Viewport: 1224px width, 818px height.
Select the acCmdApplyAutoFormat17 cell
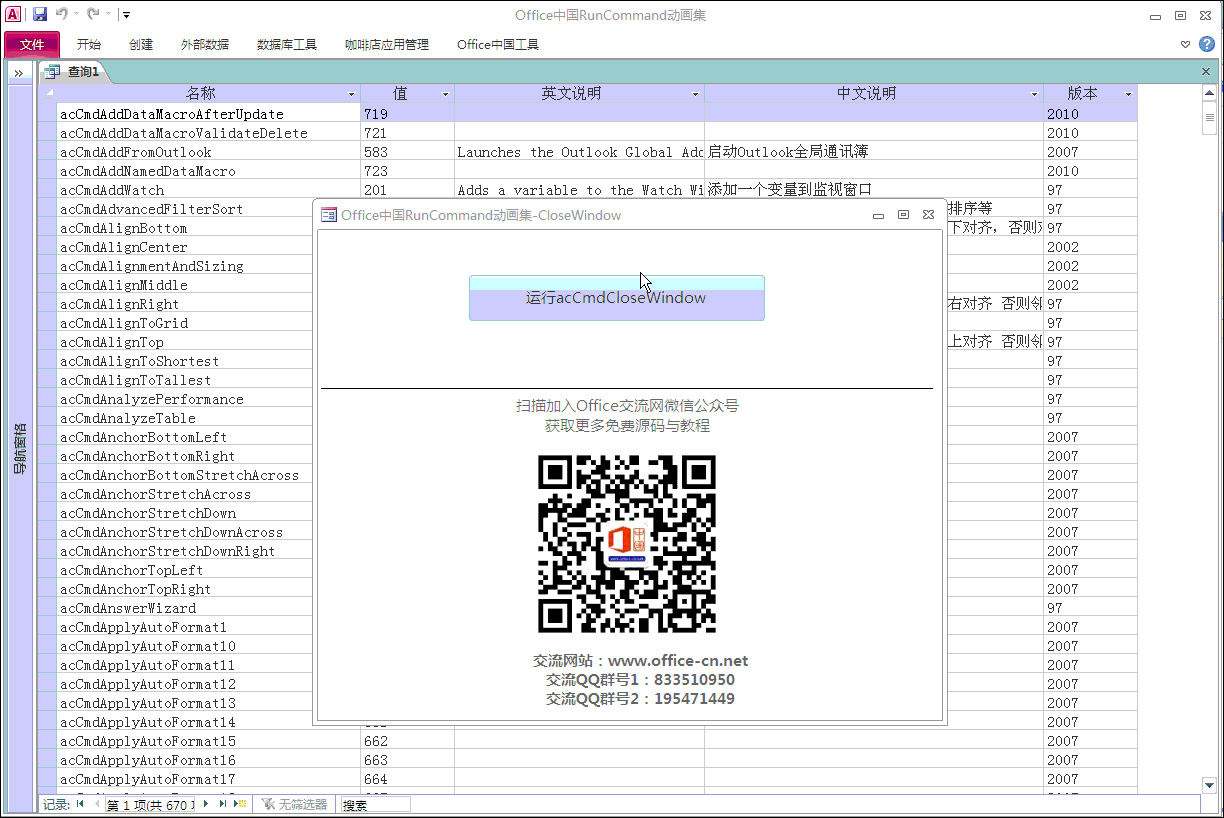208,779
